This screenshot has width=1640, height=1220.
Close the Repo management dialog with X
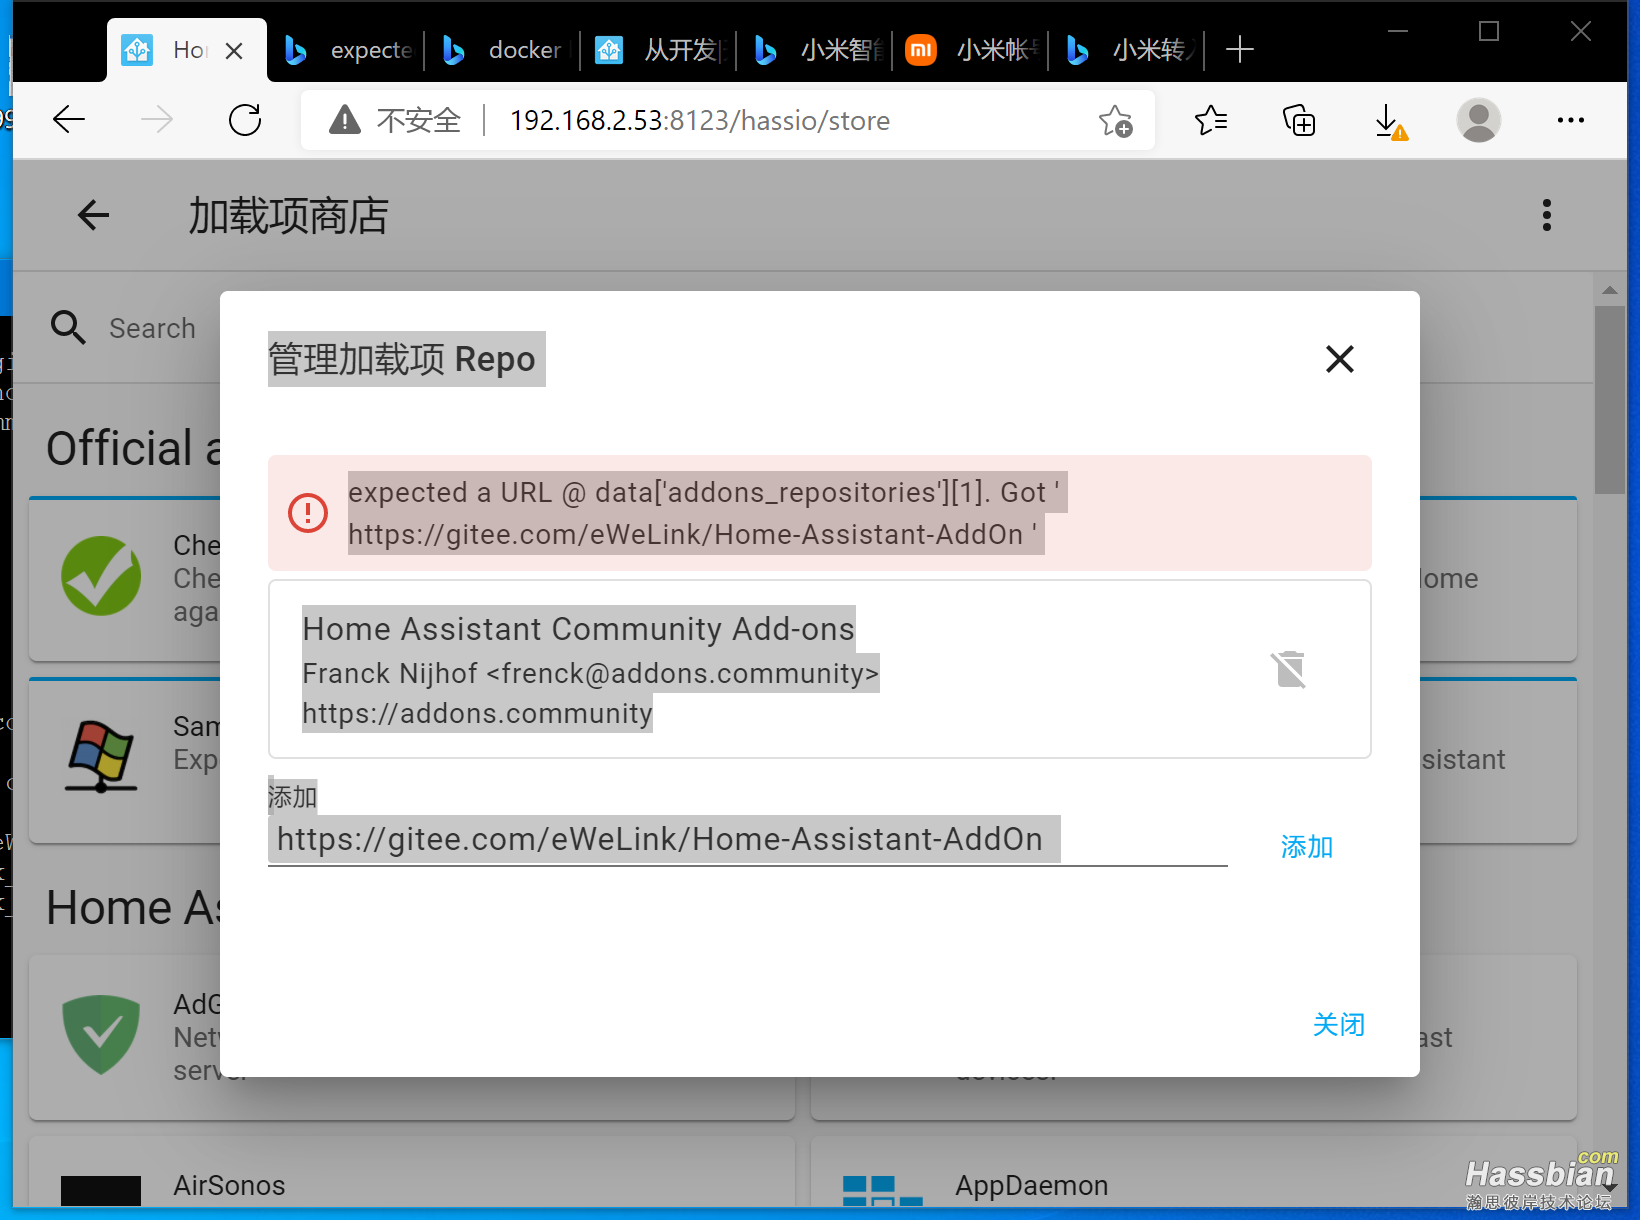pos(1339,359)
